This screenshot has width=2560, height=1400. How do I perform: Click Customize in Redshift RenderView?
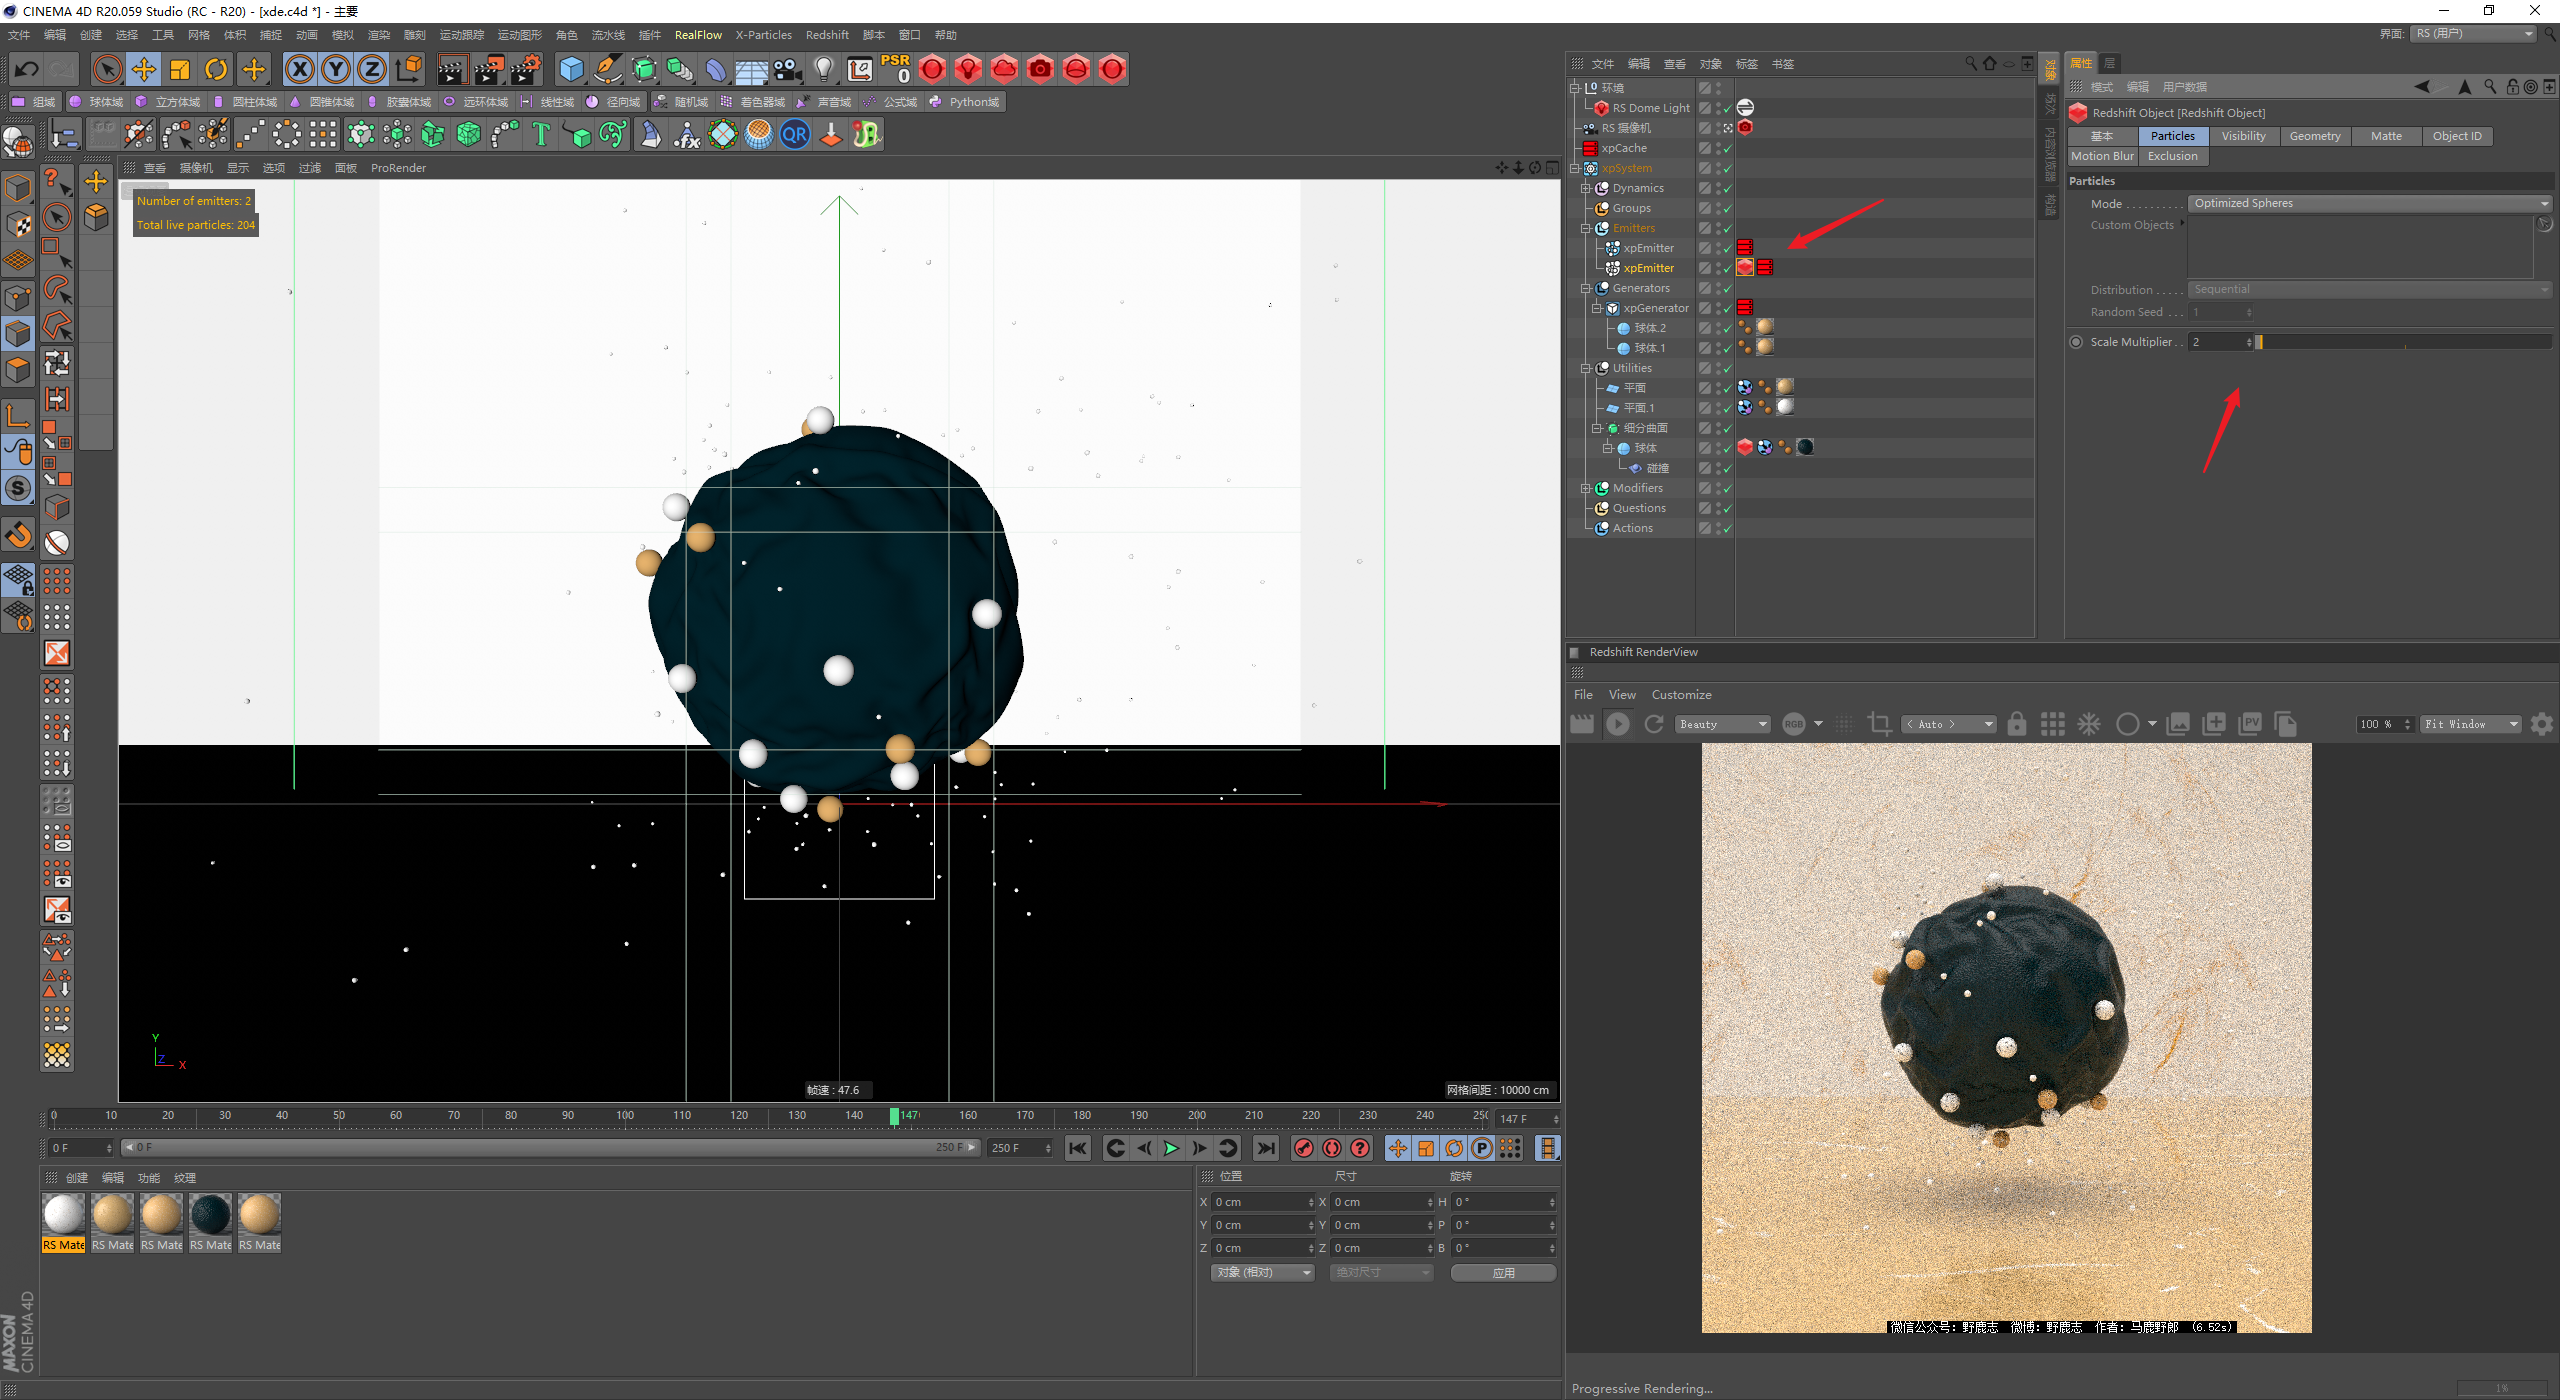pos(1680,694)
